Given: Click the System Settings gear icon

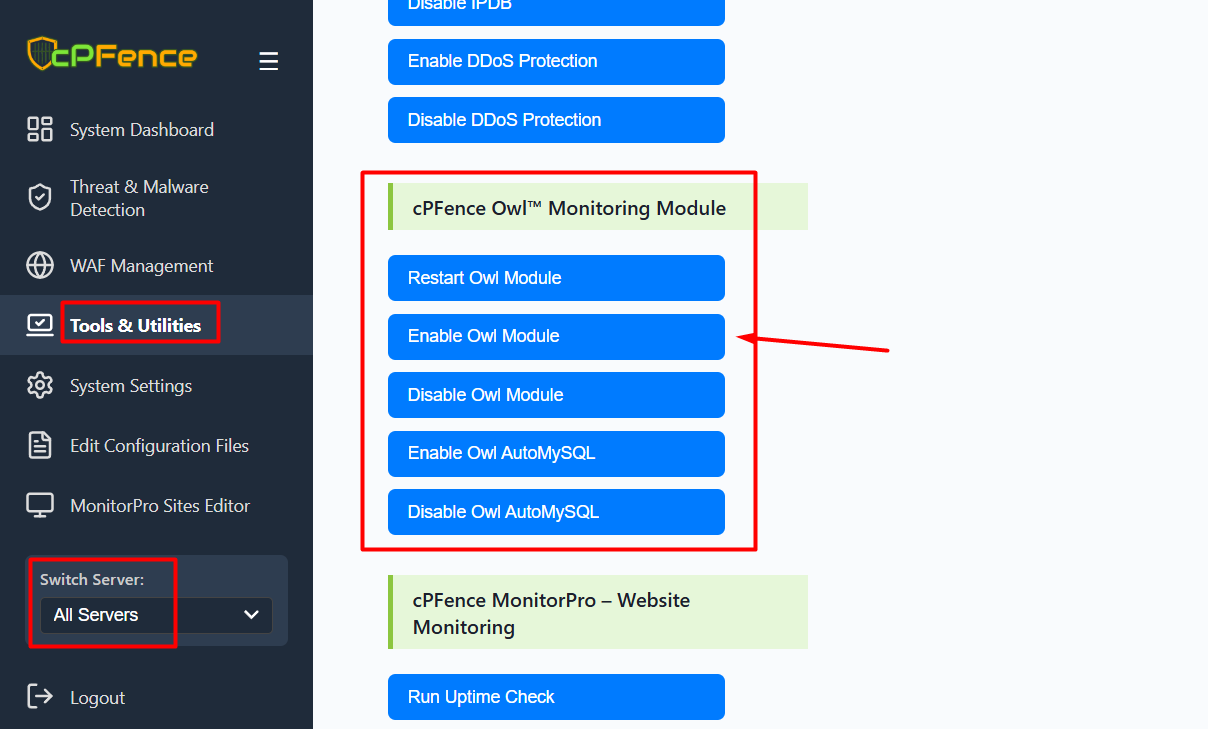Looking at the screenshot, I should coord(40,386).
